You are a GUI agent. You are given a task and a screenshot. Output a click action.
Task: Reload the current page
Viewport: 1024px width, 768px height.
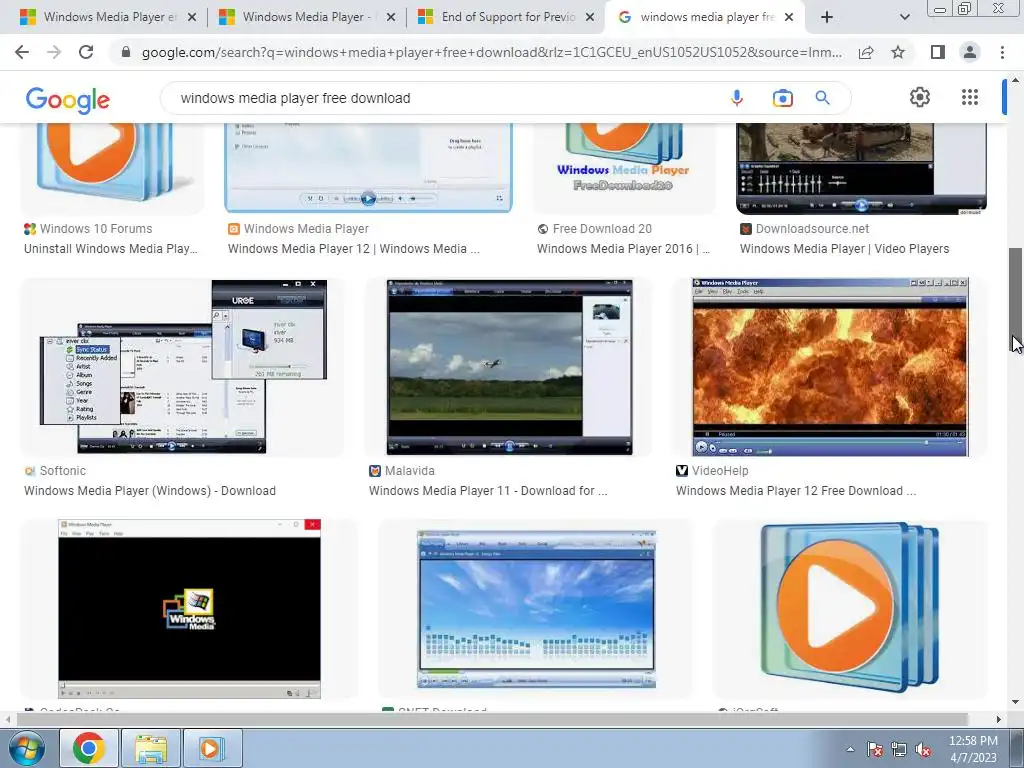coord(86,52)
